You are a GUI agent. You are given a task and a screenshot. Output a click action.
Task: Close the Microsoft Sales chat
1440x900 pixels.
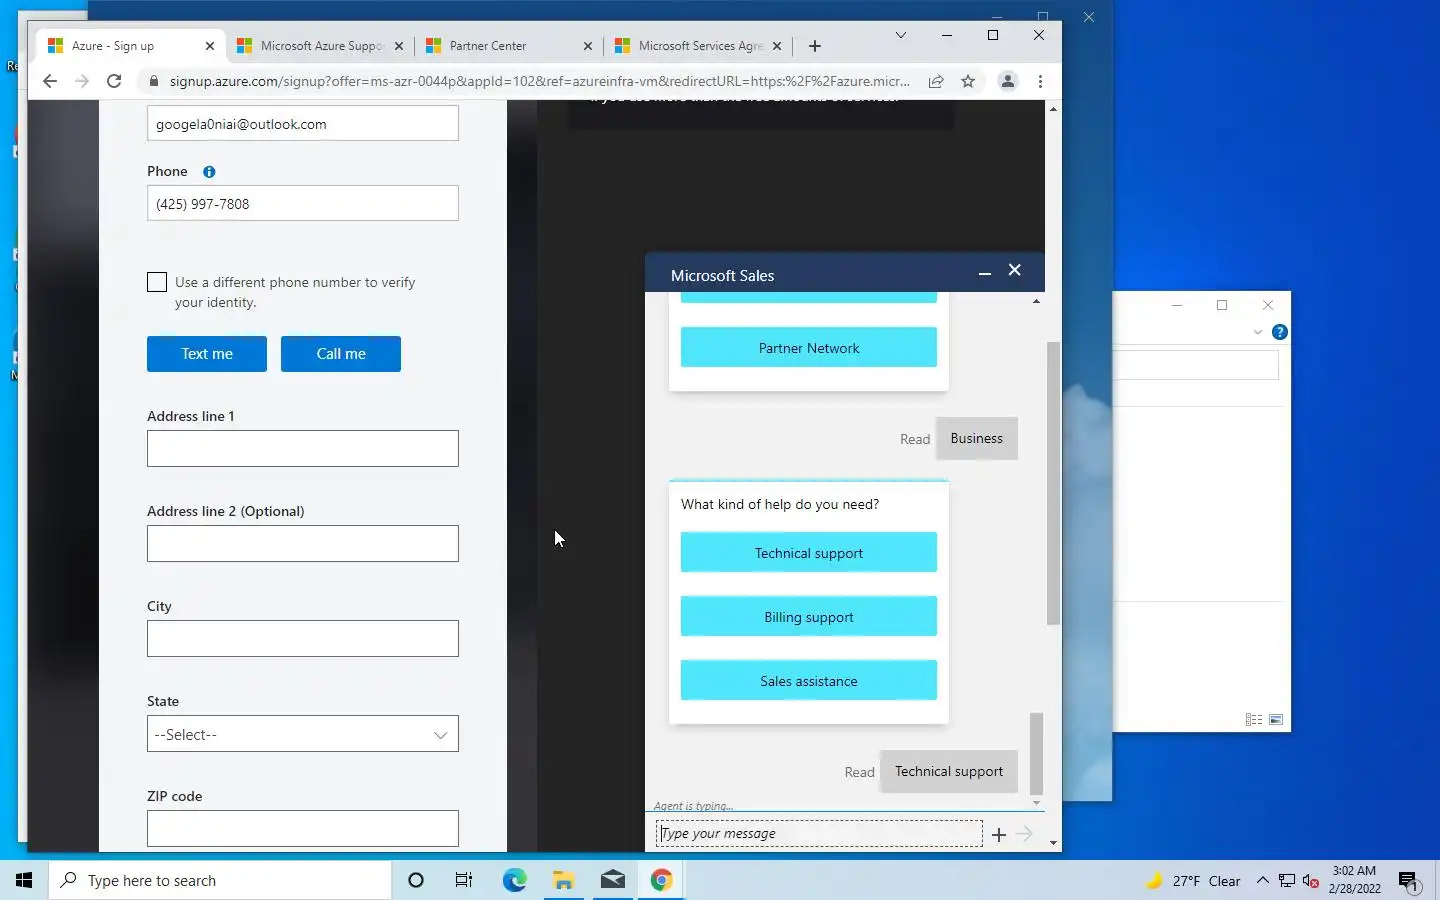tap(1015, 270)
